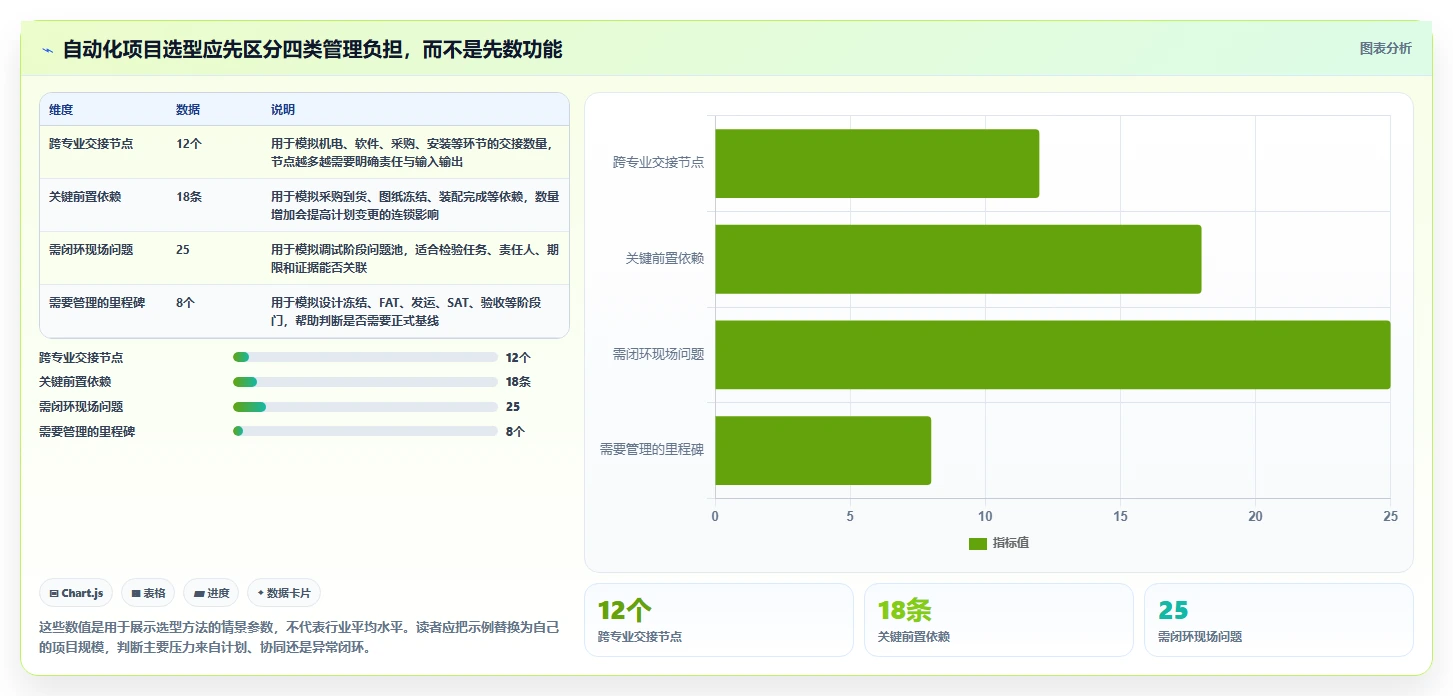
Task: Click the 图表分析 label in the header
Action: (1385, 48)
